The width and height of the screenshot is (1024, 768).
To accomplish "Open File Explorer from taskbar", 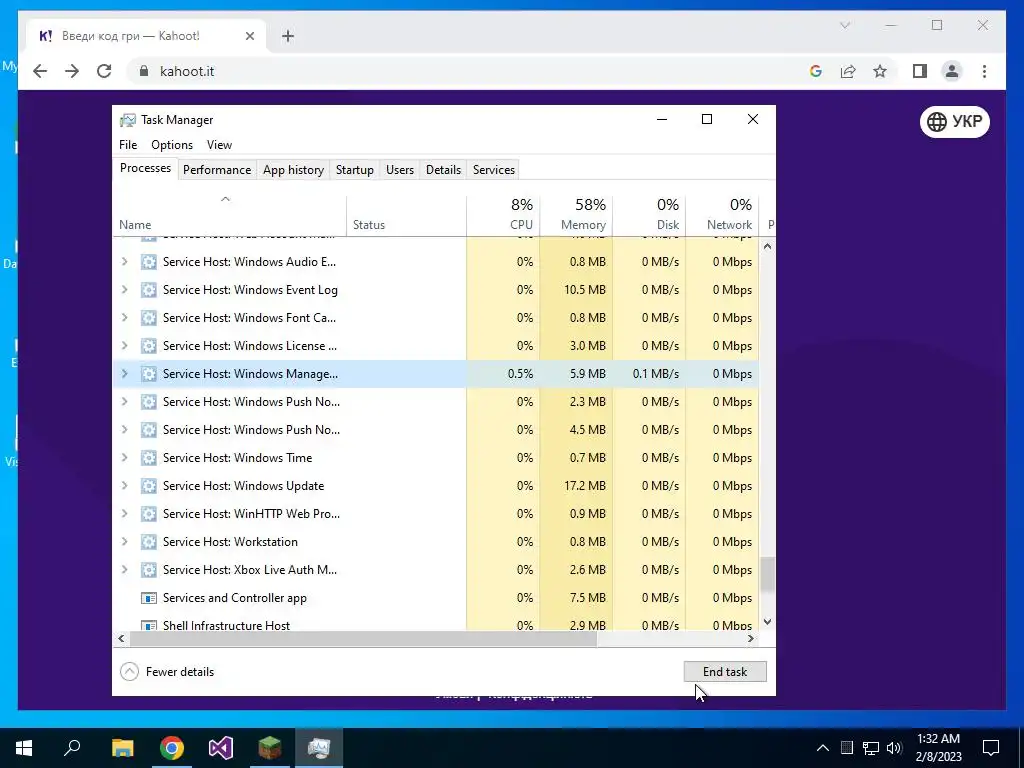I will [x=122, y=748].
